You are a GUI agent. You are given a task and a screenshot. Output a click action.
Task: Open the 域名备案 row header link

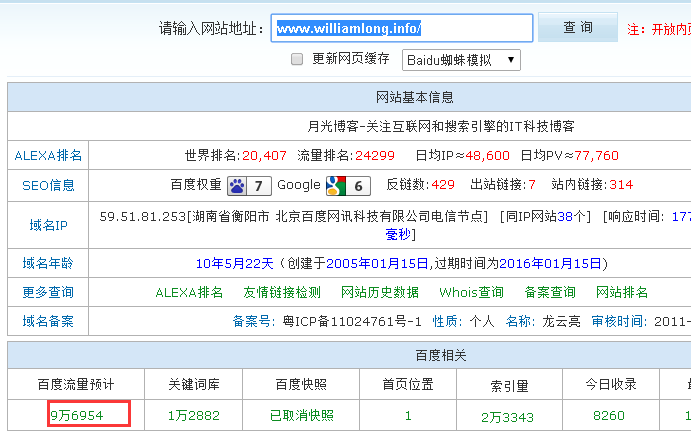(48, 321)
